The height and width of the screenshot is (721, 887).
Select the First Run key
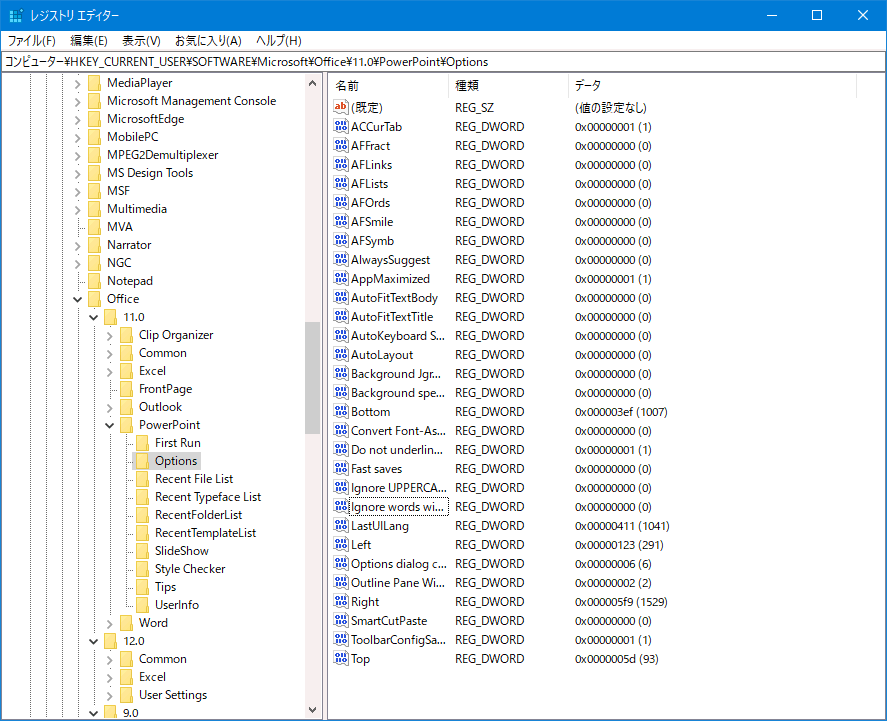pyautogui.click(x=178, y=443)
